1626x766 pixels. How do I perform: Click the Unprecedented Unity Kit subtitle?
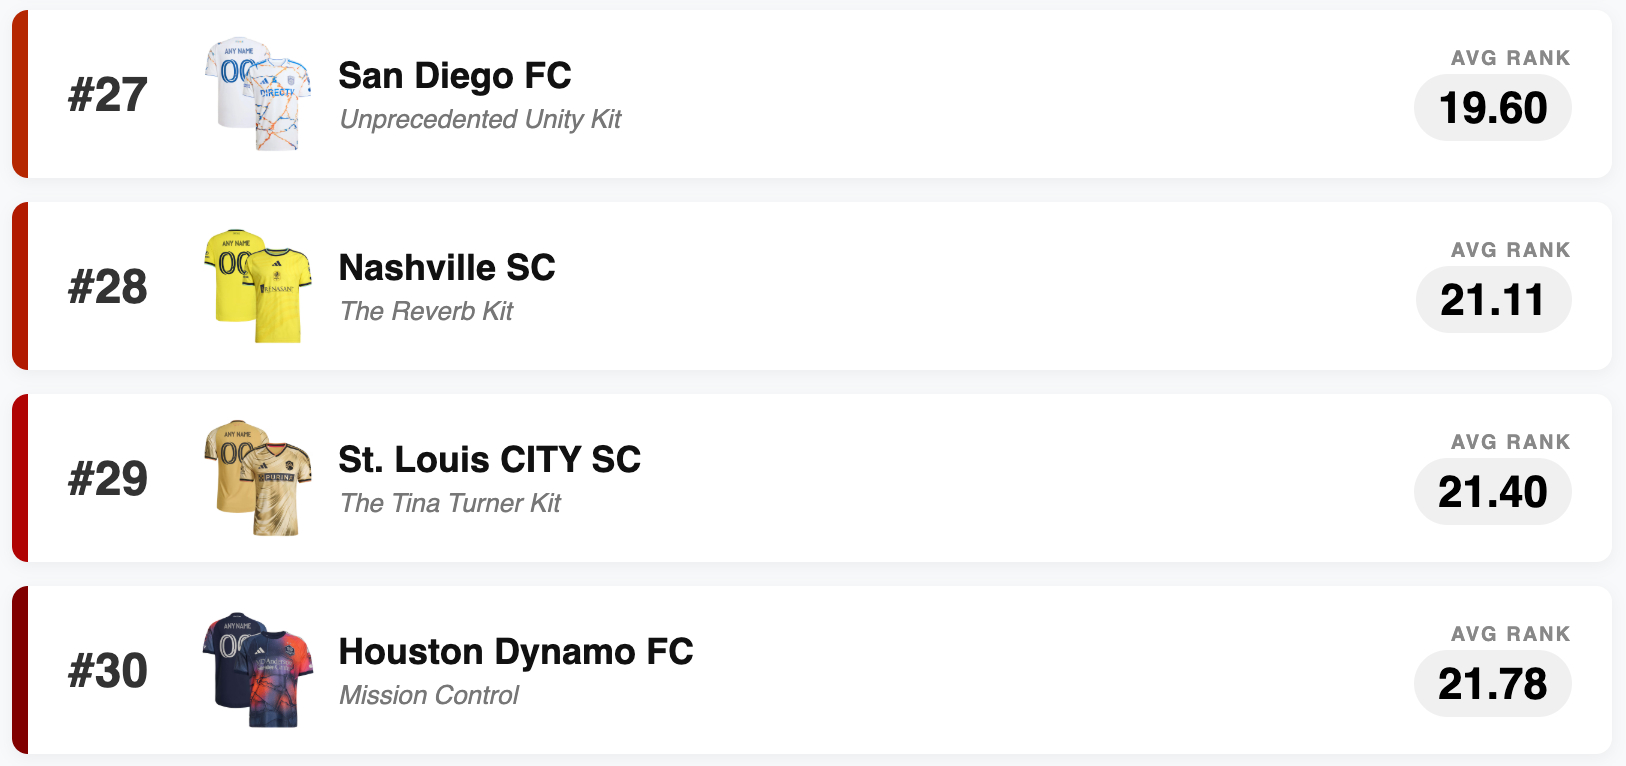[480, 120]
